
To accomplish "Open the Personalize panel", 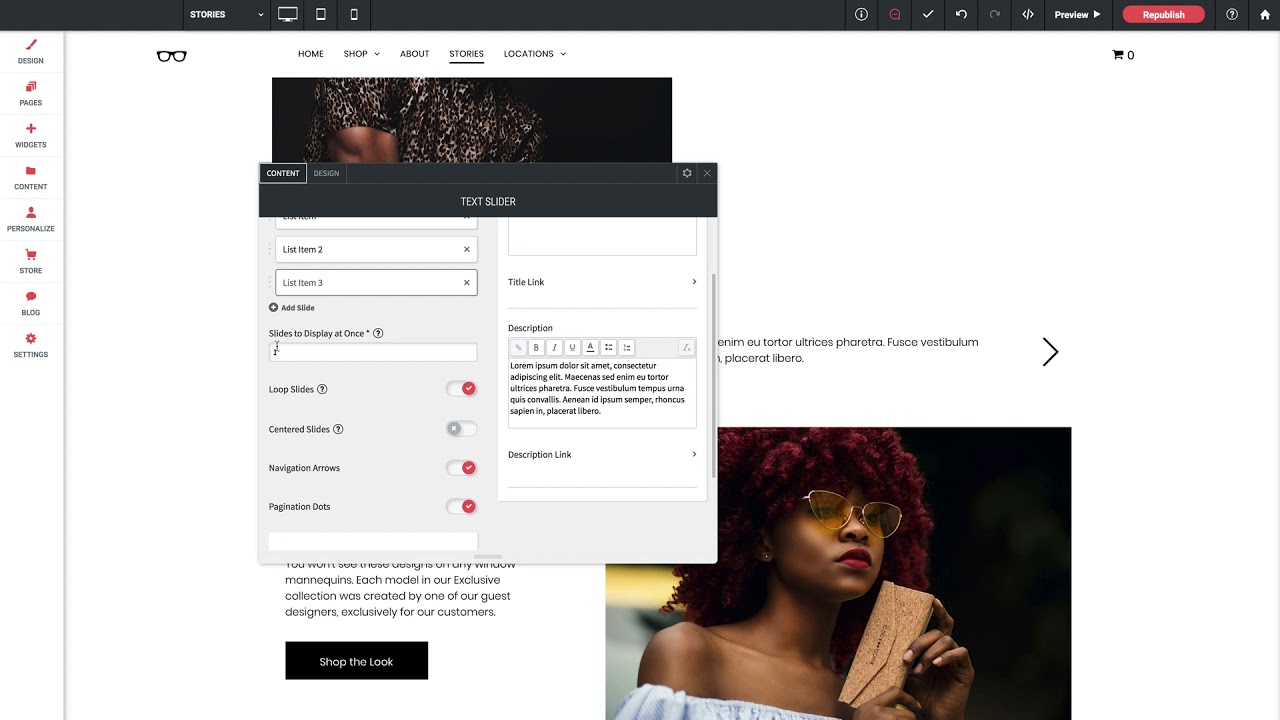I will click(x=31, y=219).
